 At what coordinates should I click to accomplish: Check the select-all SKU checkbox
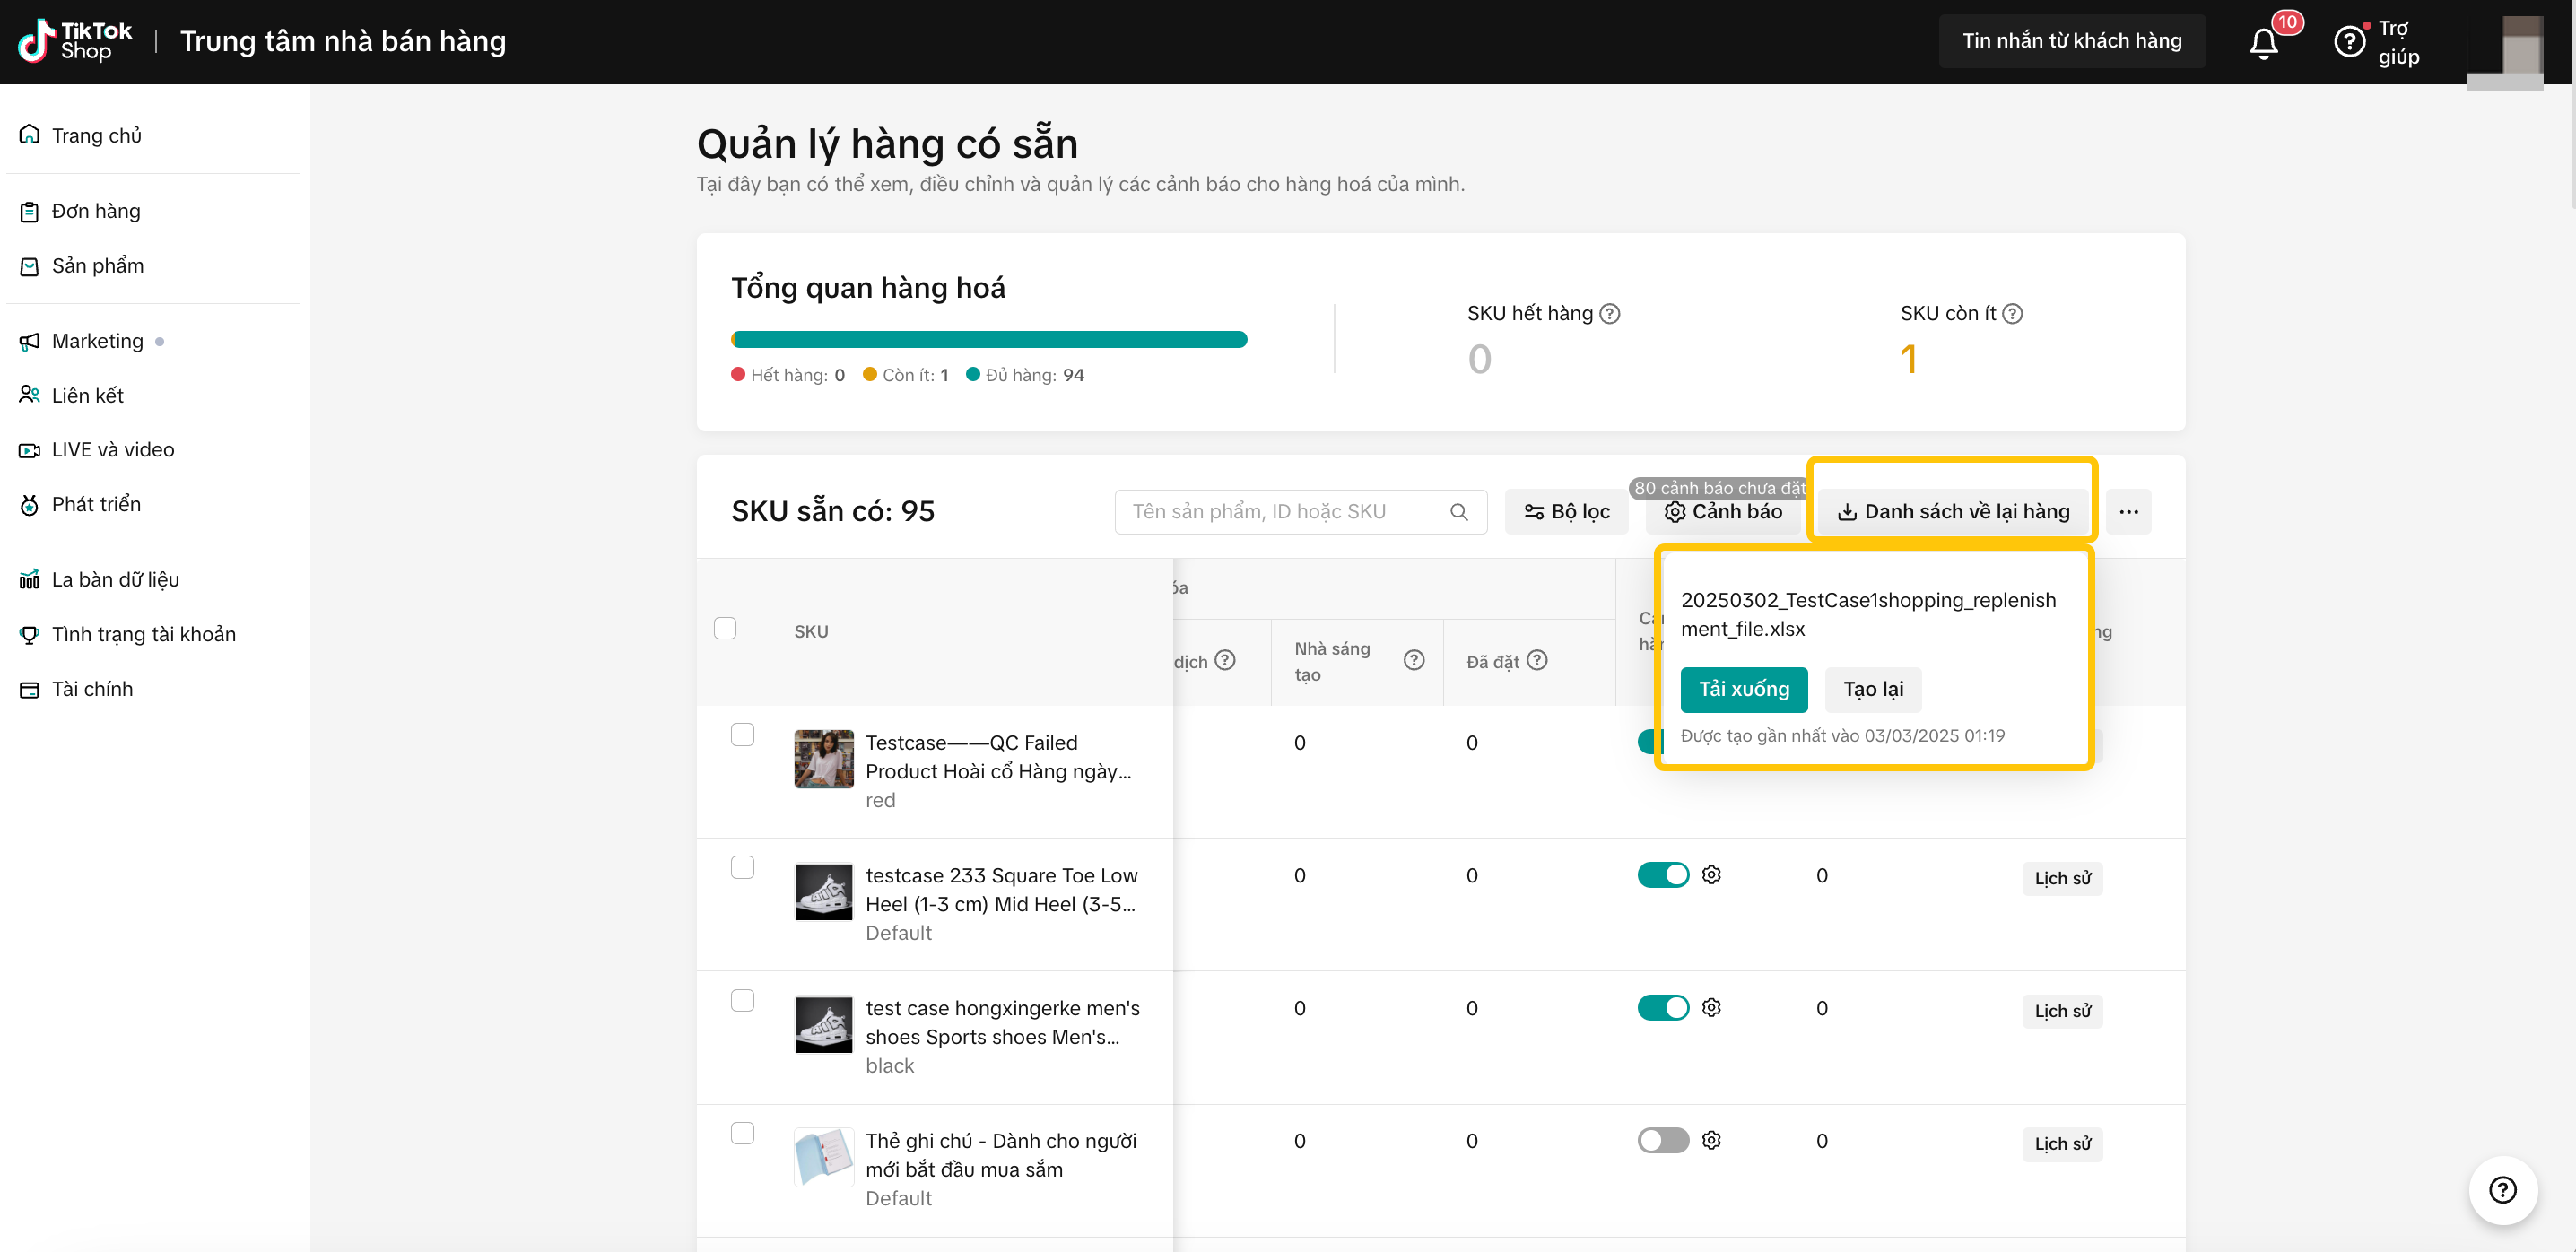[x=725, y=628]
